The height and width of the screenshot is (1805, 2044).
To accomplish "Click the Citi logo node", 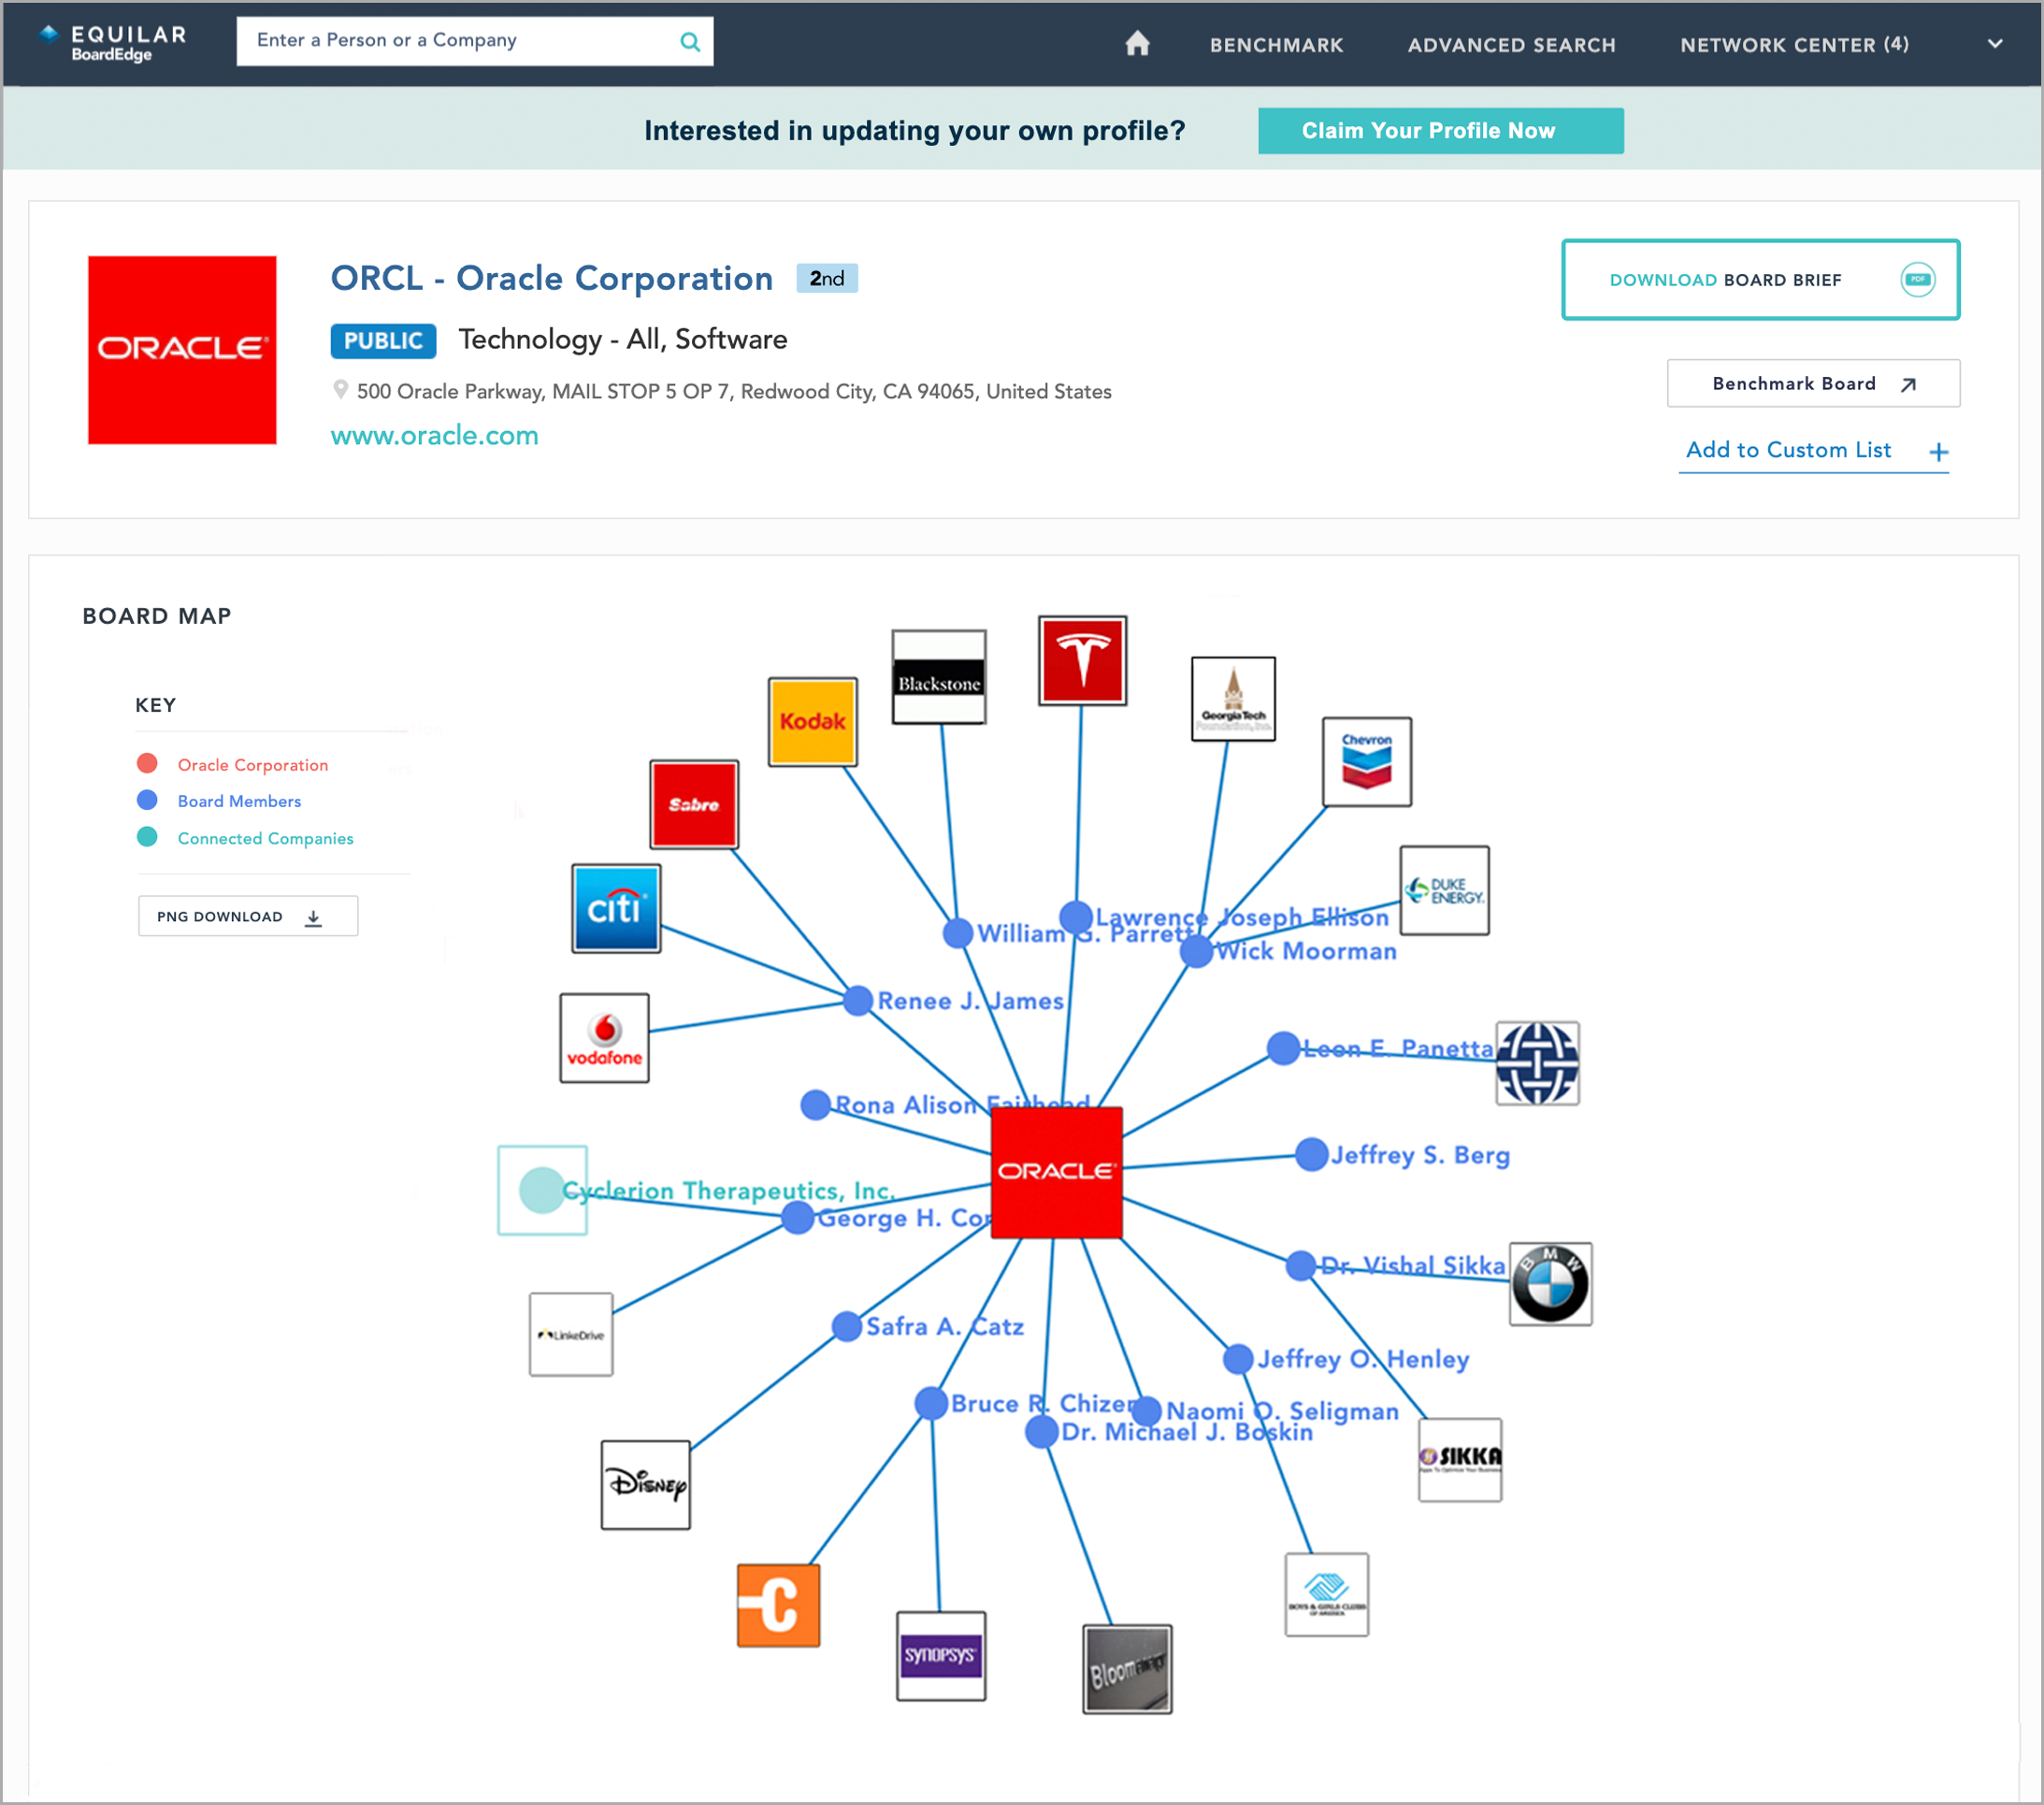I will (x=616, y=909).
